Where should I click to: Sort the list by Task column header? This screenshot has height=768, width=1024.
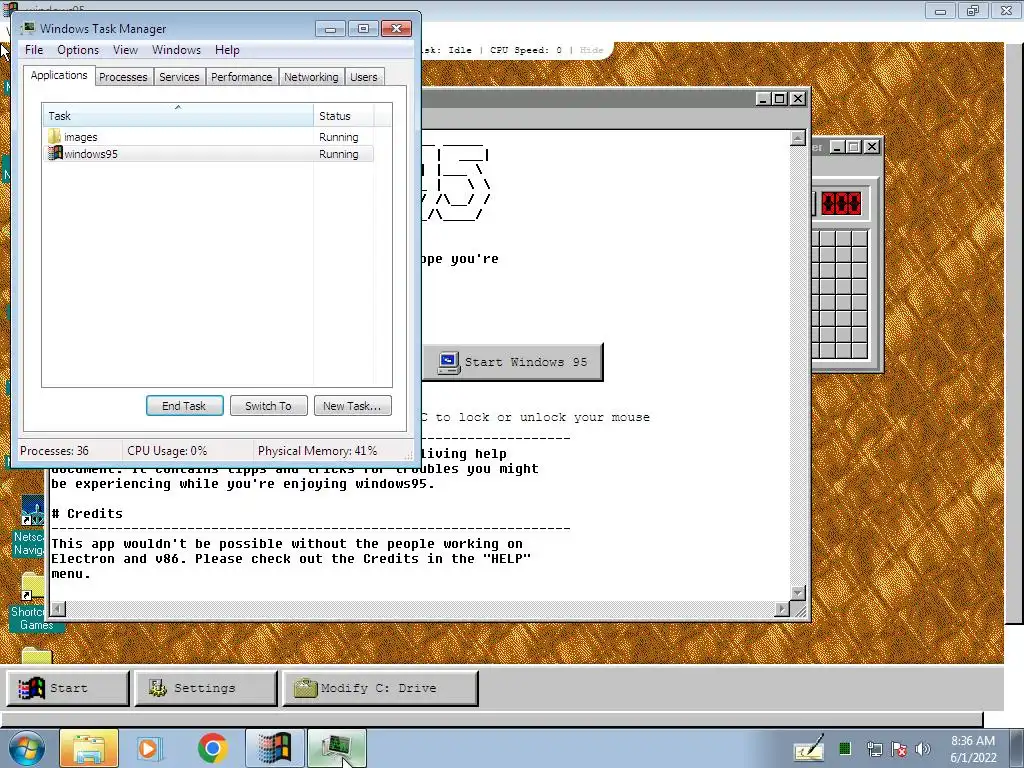tap(178, 116)
